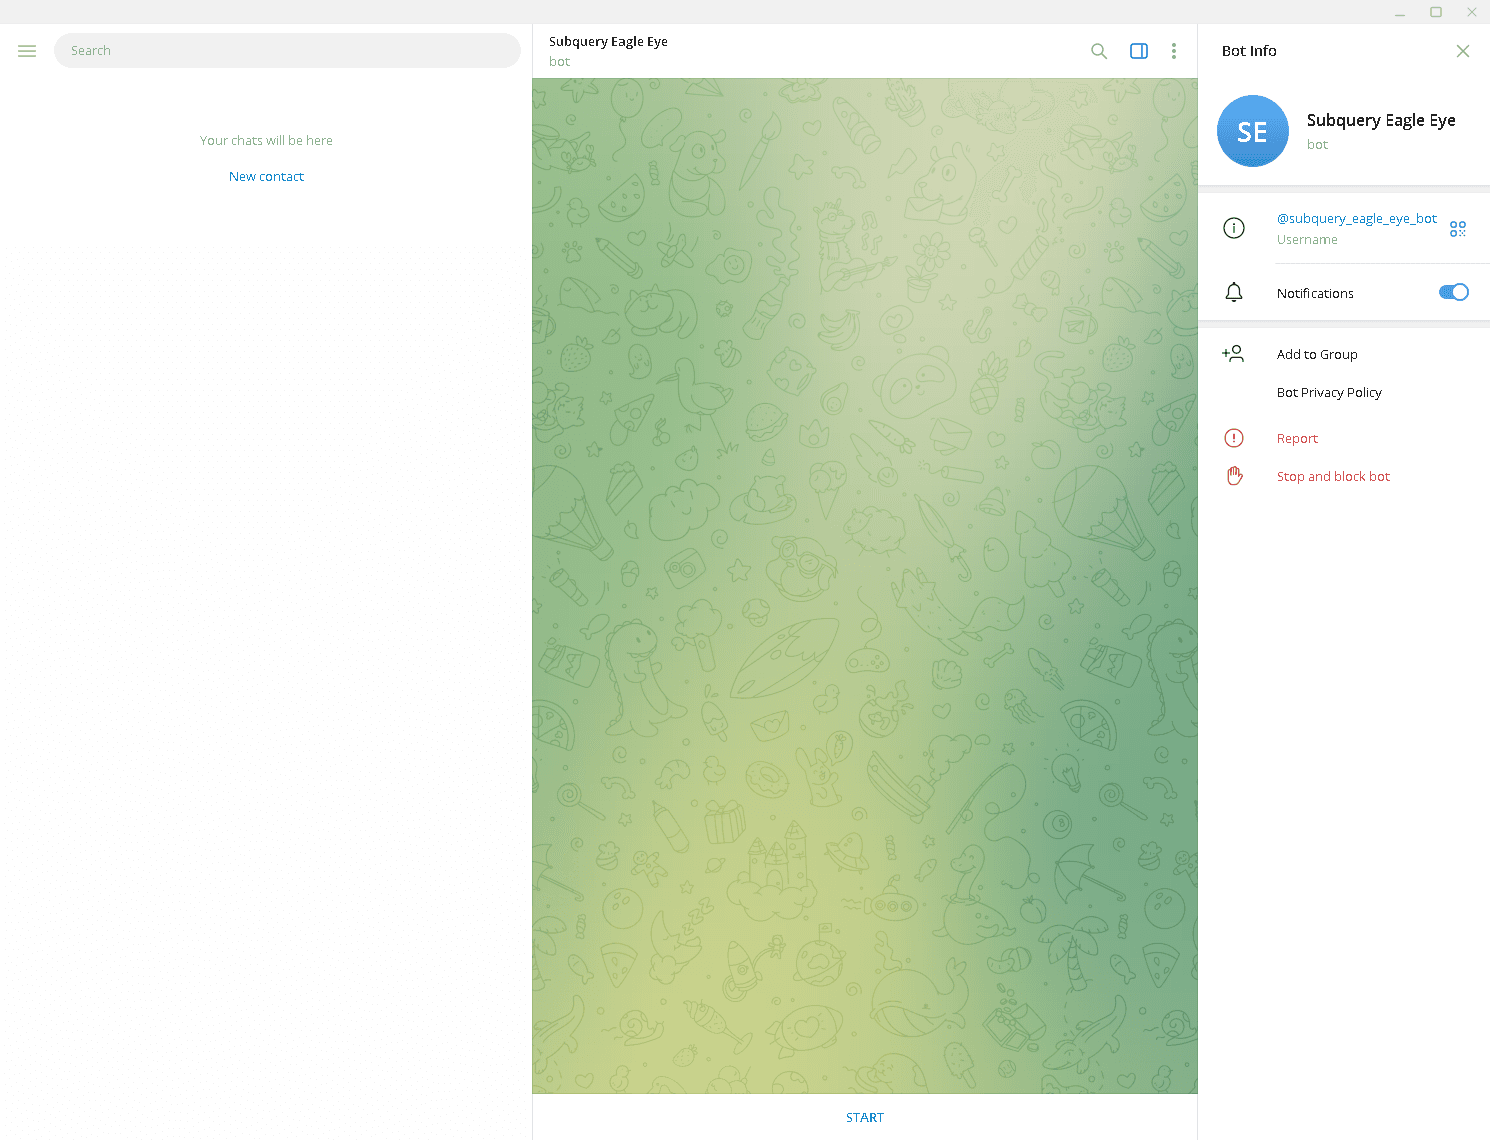Click the Subquery Eagle Eye chat header title
Viewport: 1490px width, 1140px height.
(x=608, y=42)
